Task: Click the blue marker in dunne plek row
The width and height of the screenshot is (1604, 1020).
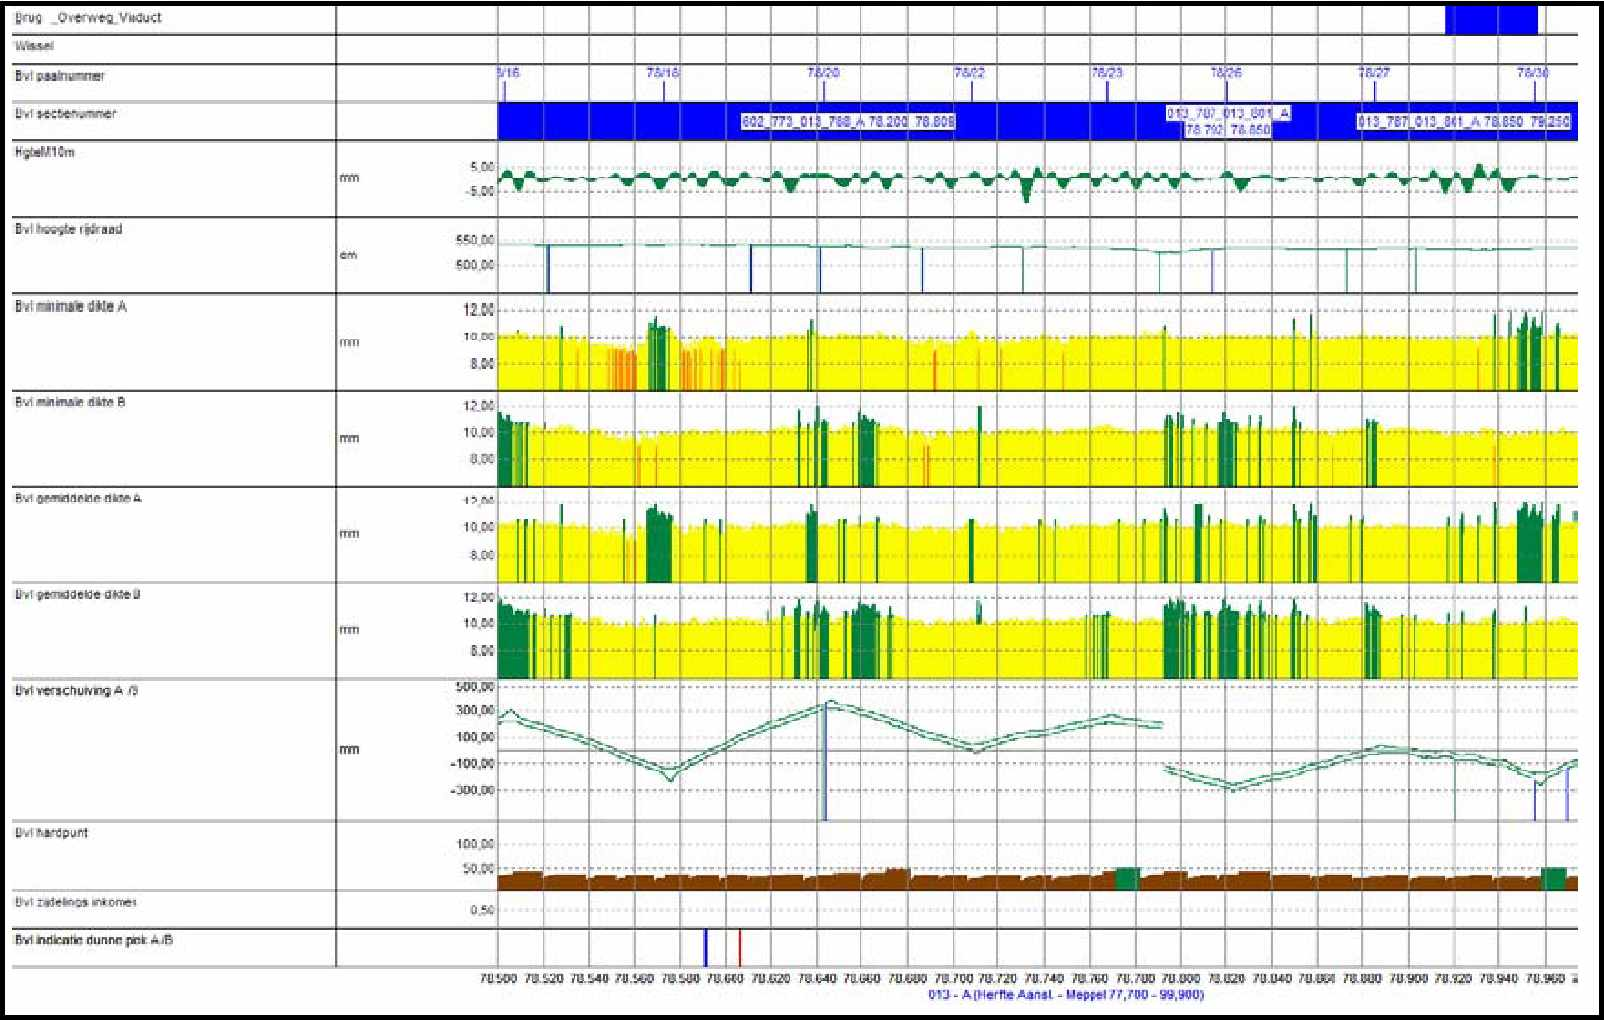Action: point(705,947)
